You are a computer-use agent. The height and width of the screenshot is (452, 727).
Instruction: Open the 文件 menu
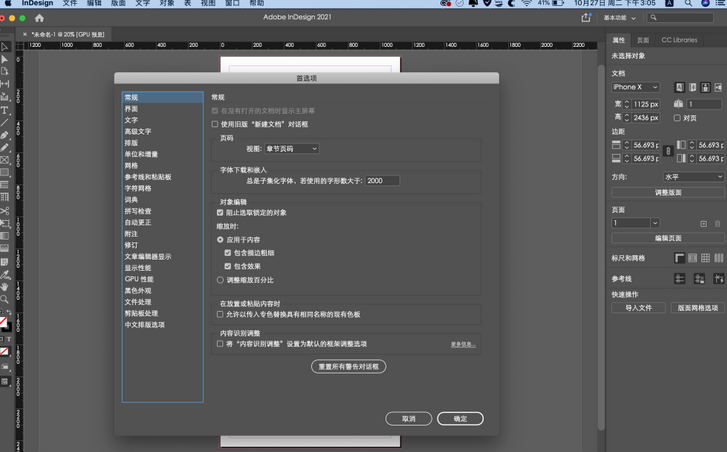70,3
